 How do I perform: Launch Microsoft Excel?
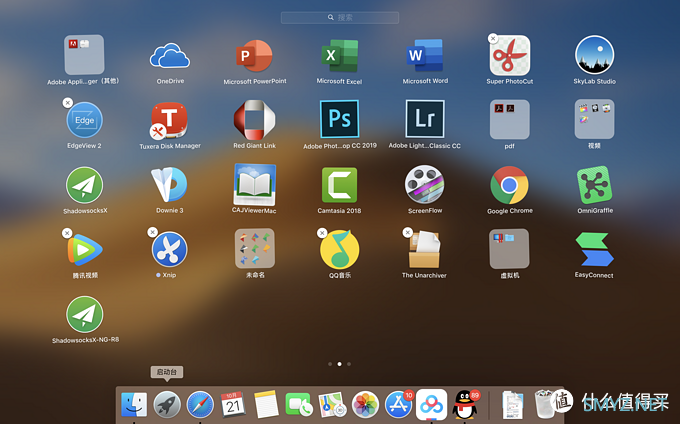[340, 55]
